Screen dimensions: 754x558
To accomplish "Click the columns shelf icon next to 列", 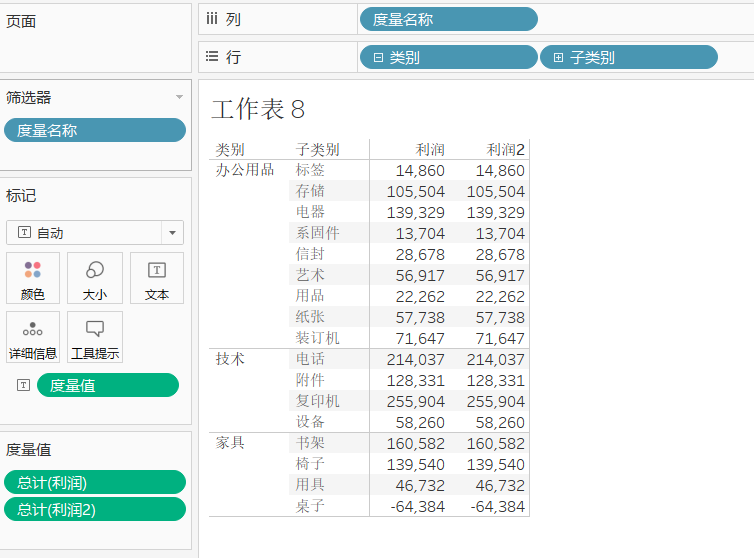I will pos(212,19).
